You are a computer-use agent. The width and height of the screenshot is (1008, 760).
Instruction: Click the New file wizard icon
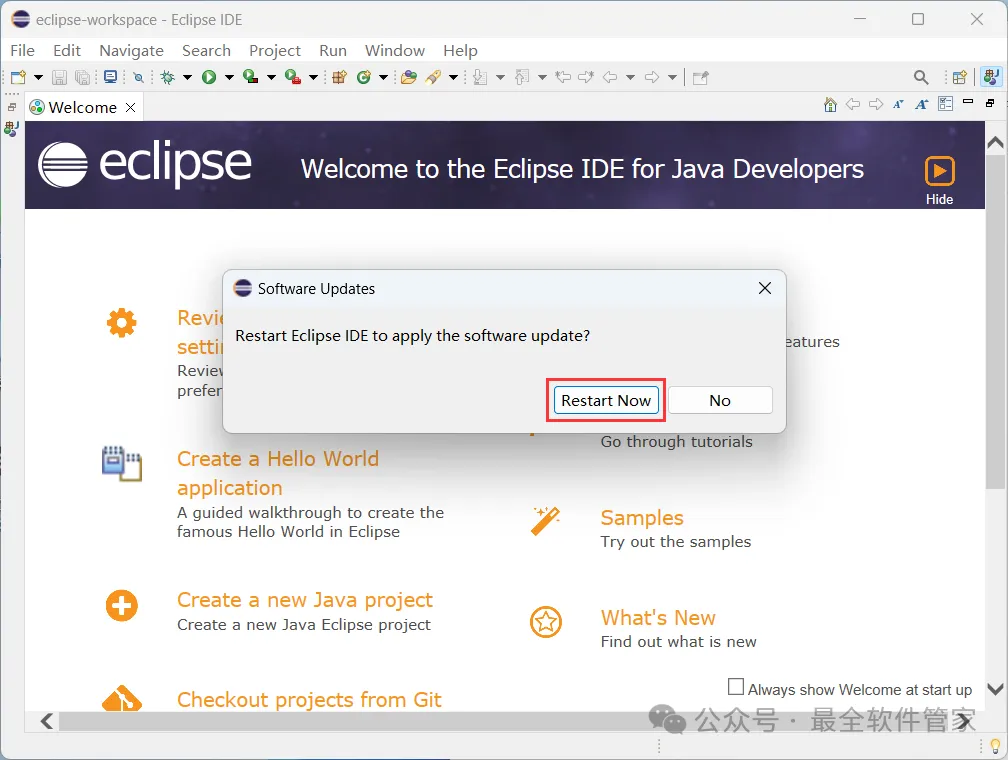tap(18, 77)
